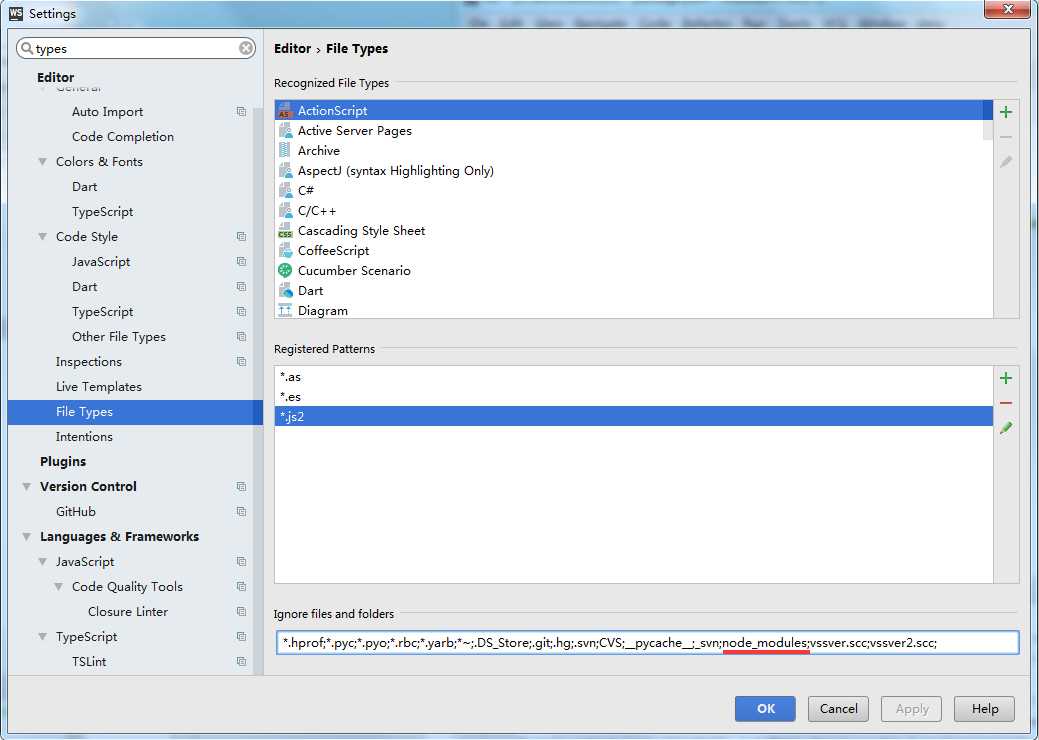Screen dimensions: 1039x740
Task: Collapse the Colors & Fonts tree node
Action: 42,162
